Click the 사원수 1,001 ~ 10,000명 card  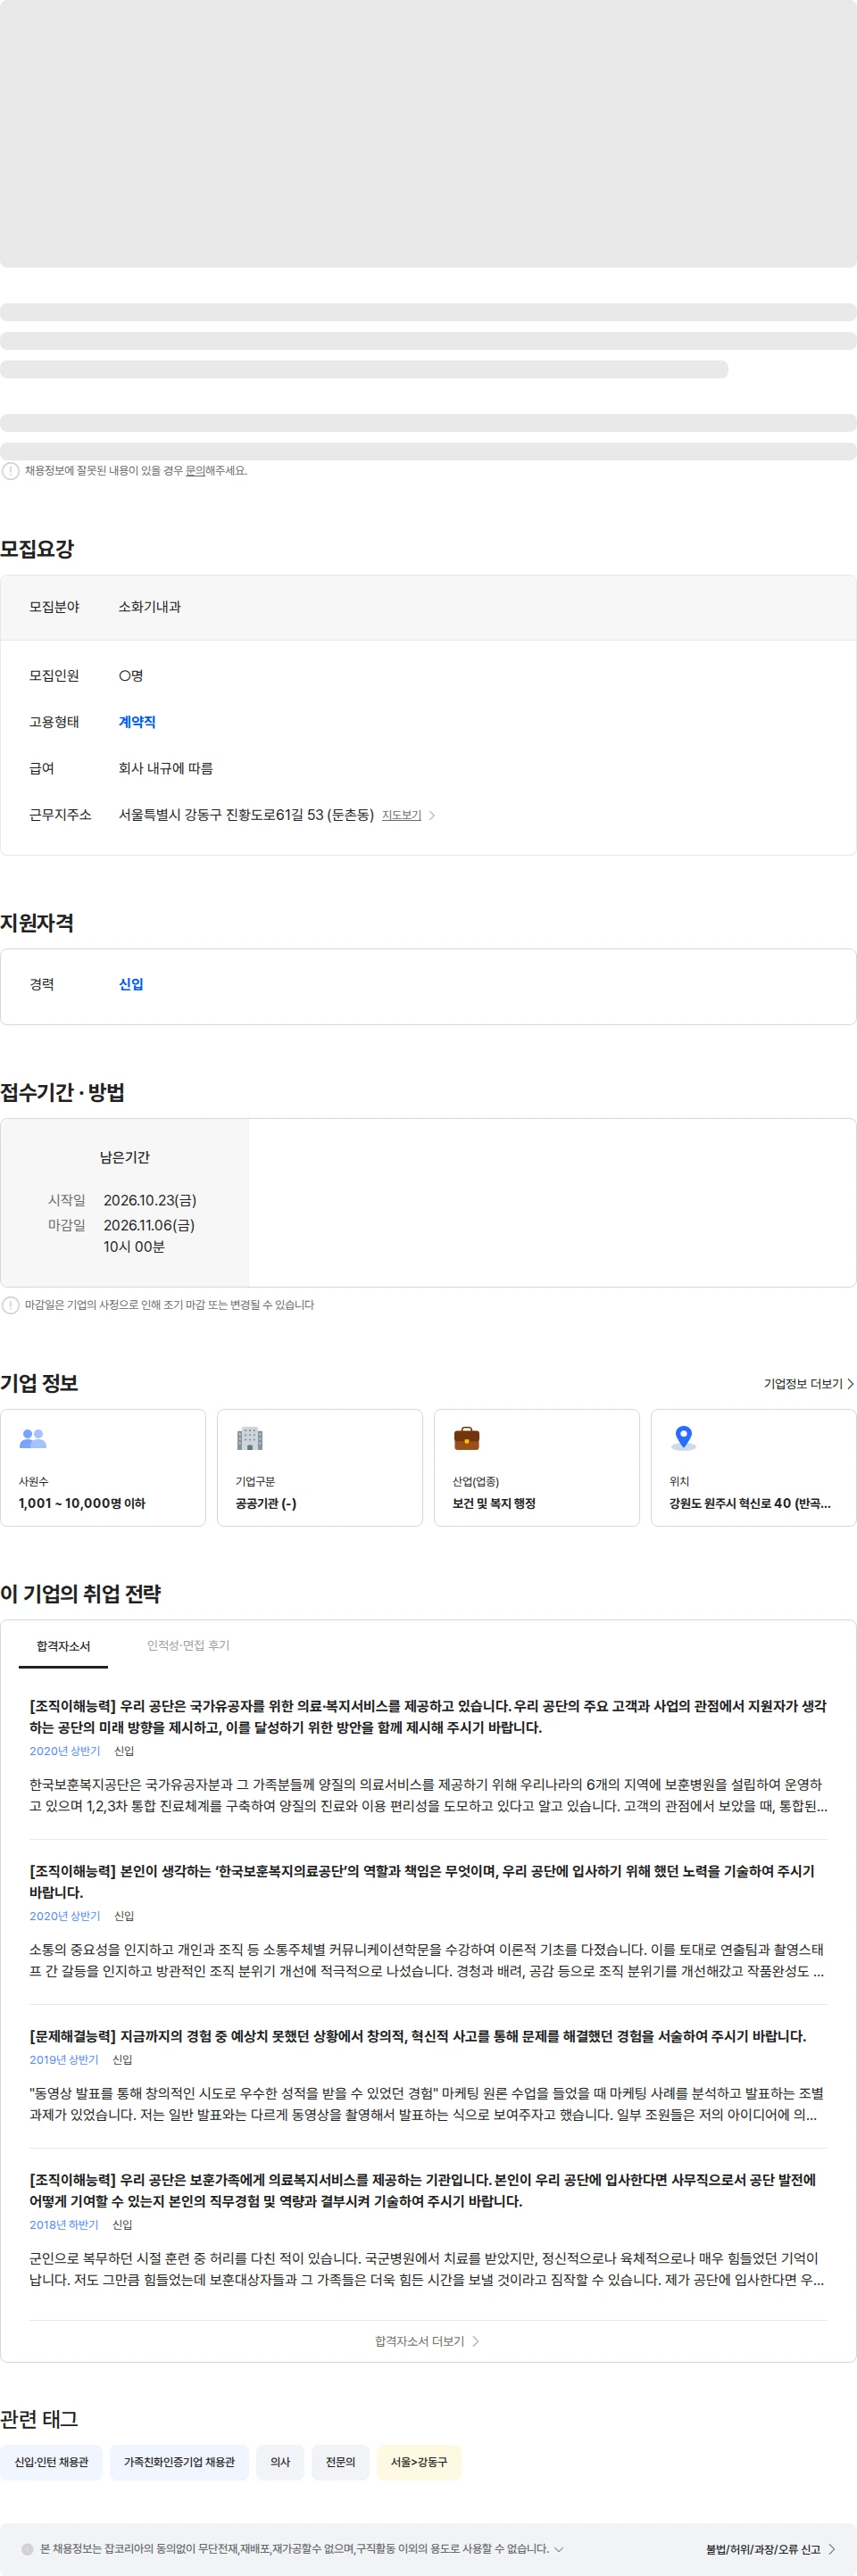103,1468
